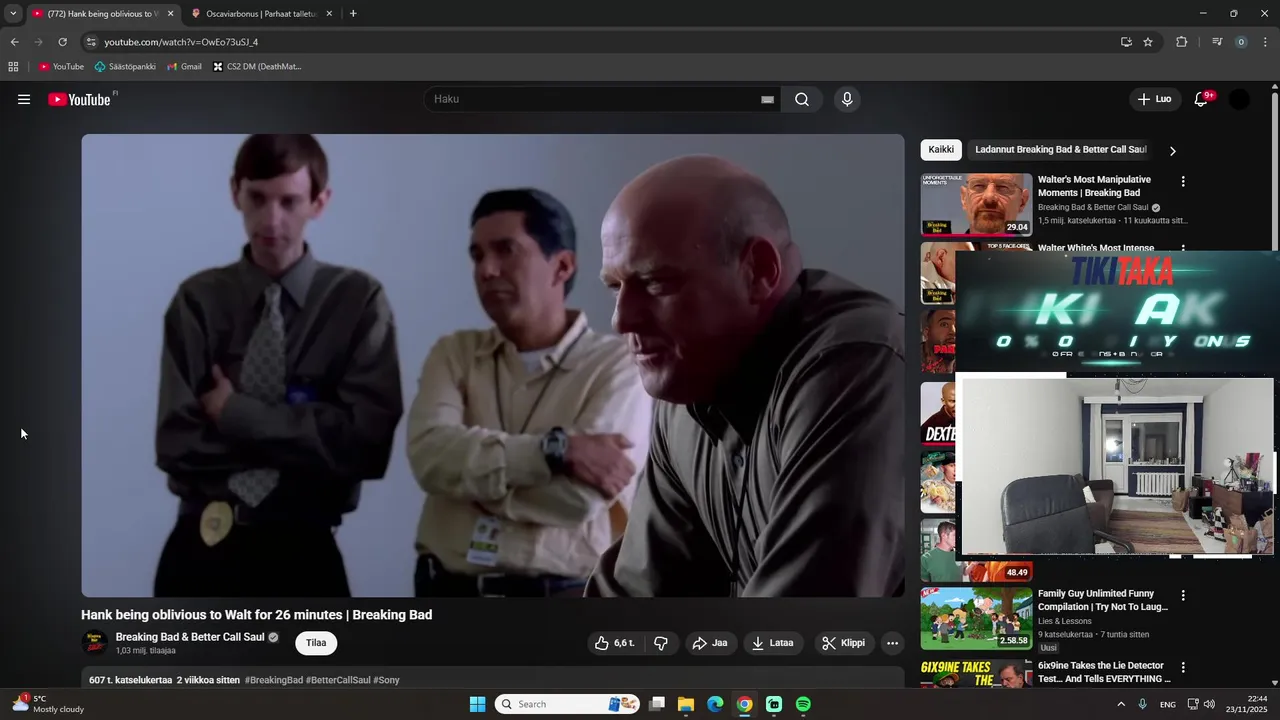This screenshot has height=720, width=1280.
Task: Open Breaking Bad & Better Call Saul channel name
Action: point(190,637)
